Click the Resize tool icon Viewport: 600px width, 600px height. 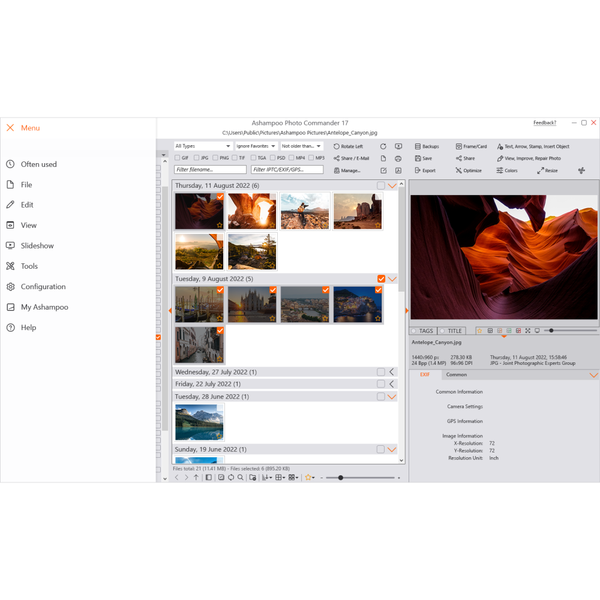540,171
